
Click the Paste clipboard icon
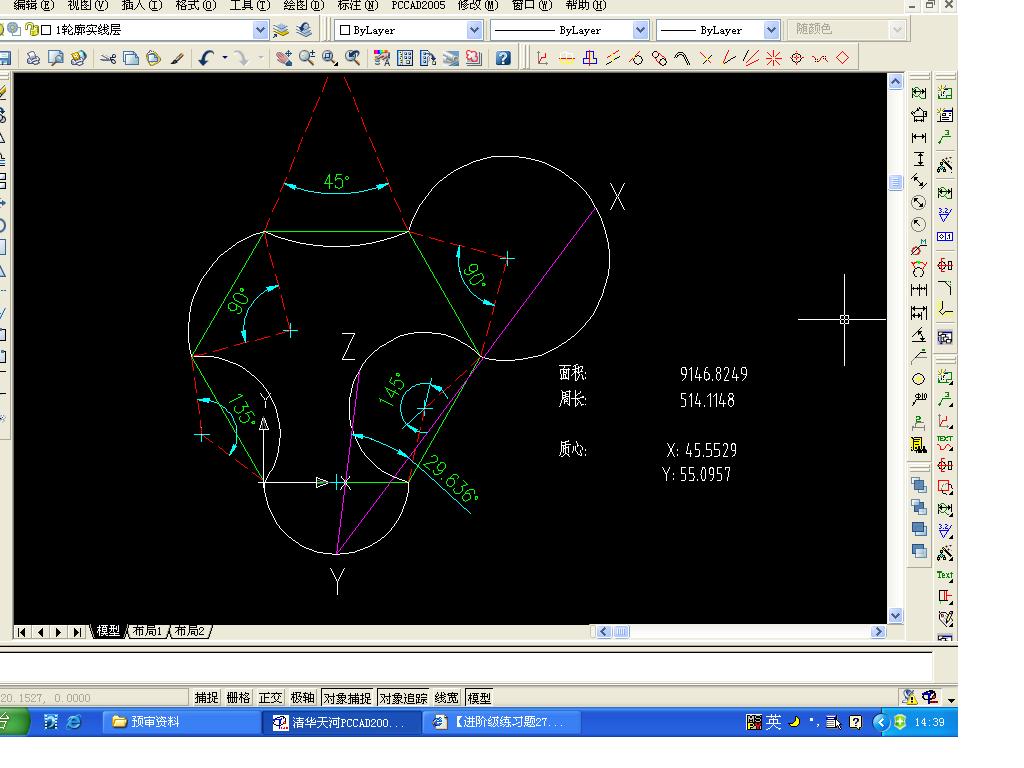pos(153,59)
